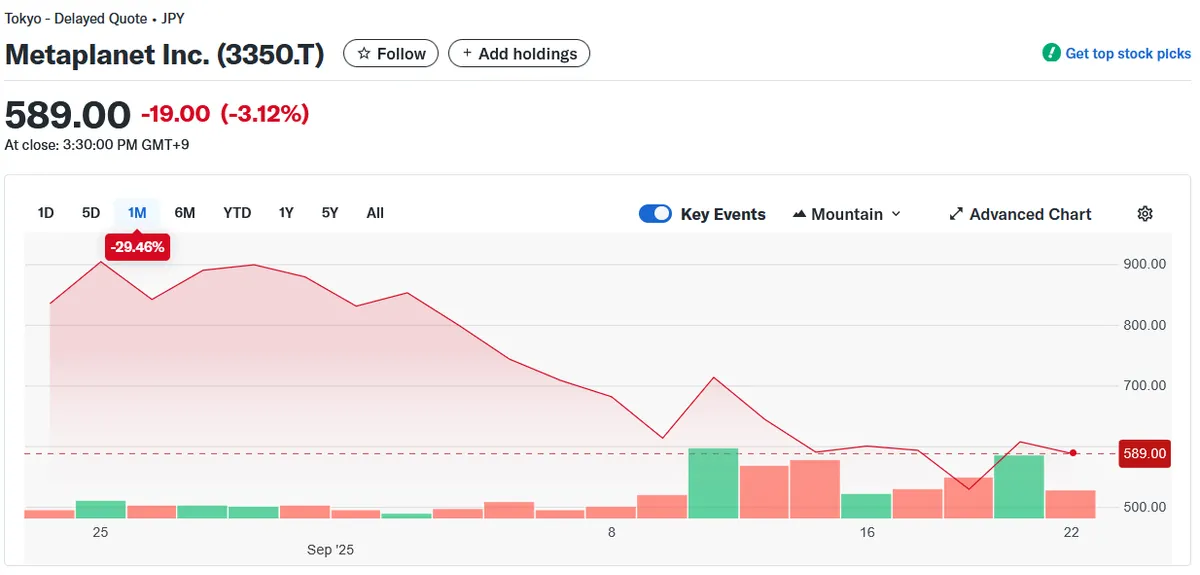This screenshot has height=575, width=1200.
Task: Open chart settings gear icon
Action: point(1145,214)
